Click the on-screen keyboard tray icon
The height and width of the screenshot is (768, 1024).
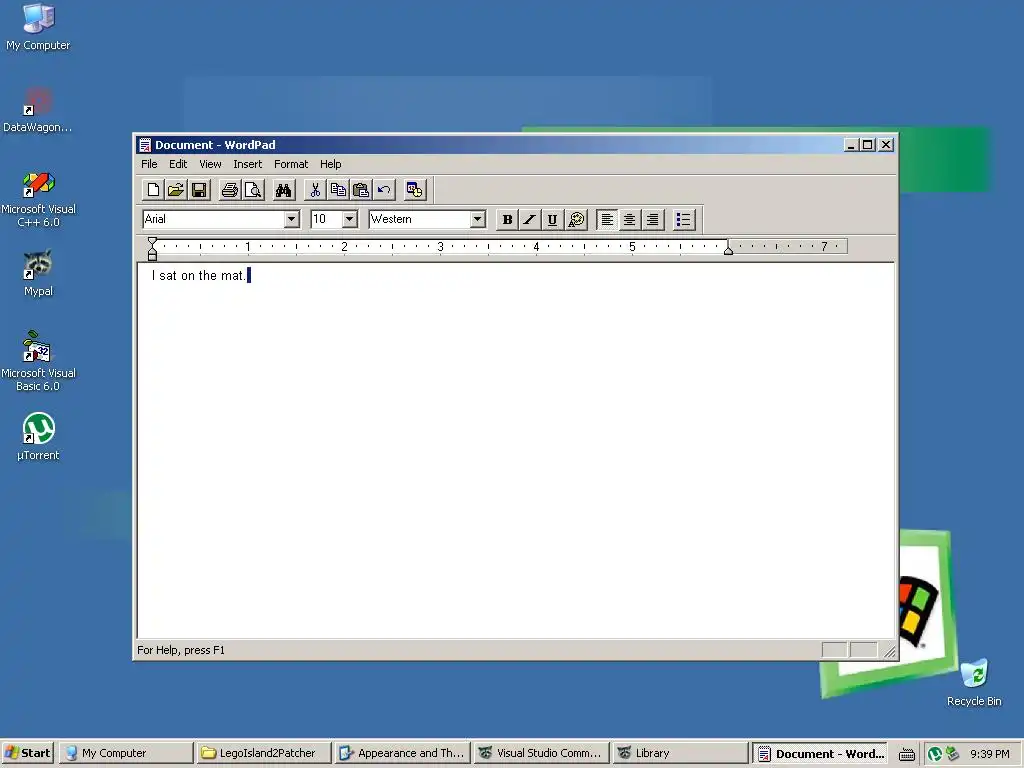906,754
